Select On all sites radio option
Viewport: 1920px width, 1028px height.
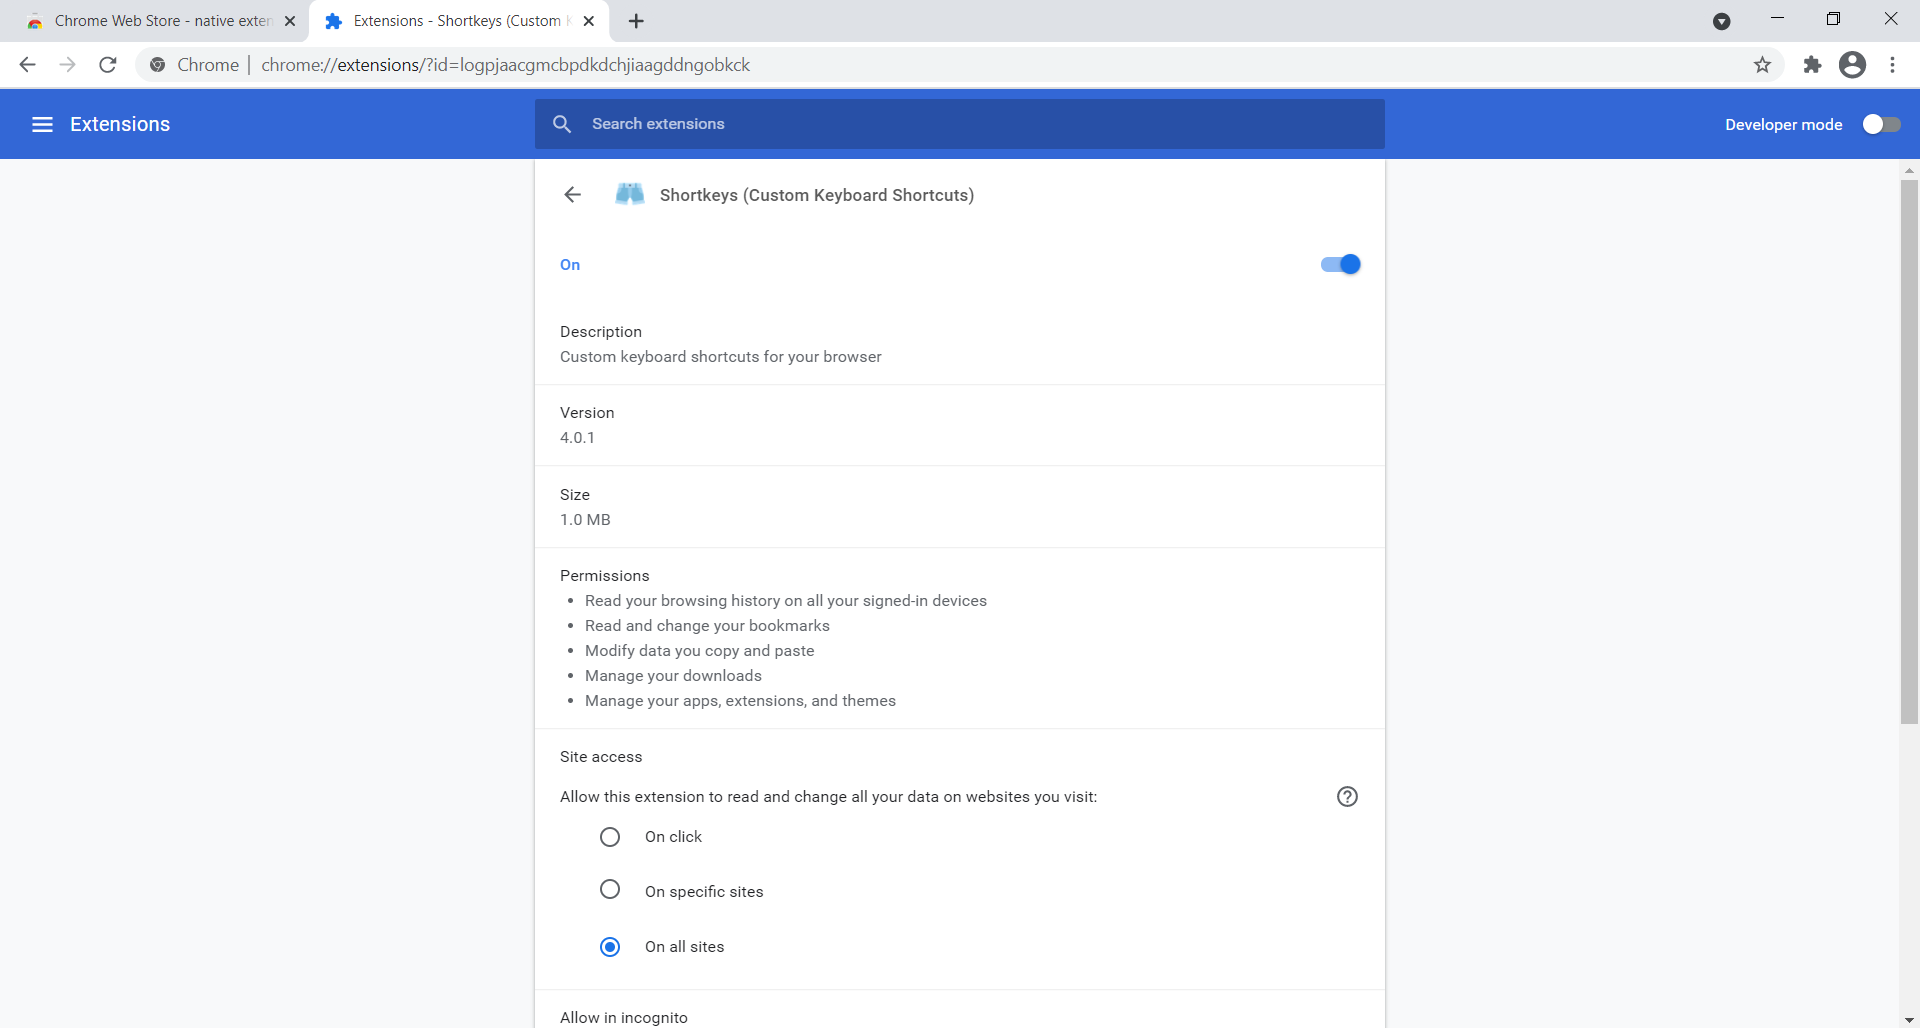[610, 947]
